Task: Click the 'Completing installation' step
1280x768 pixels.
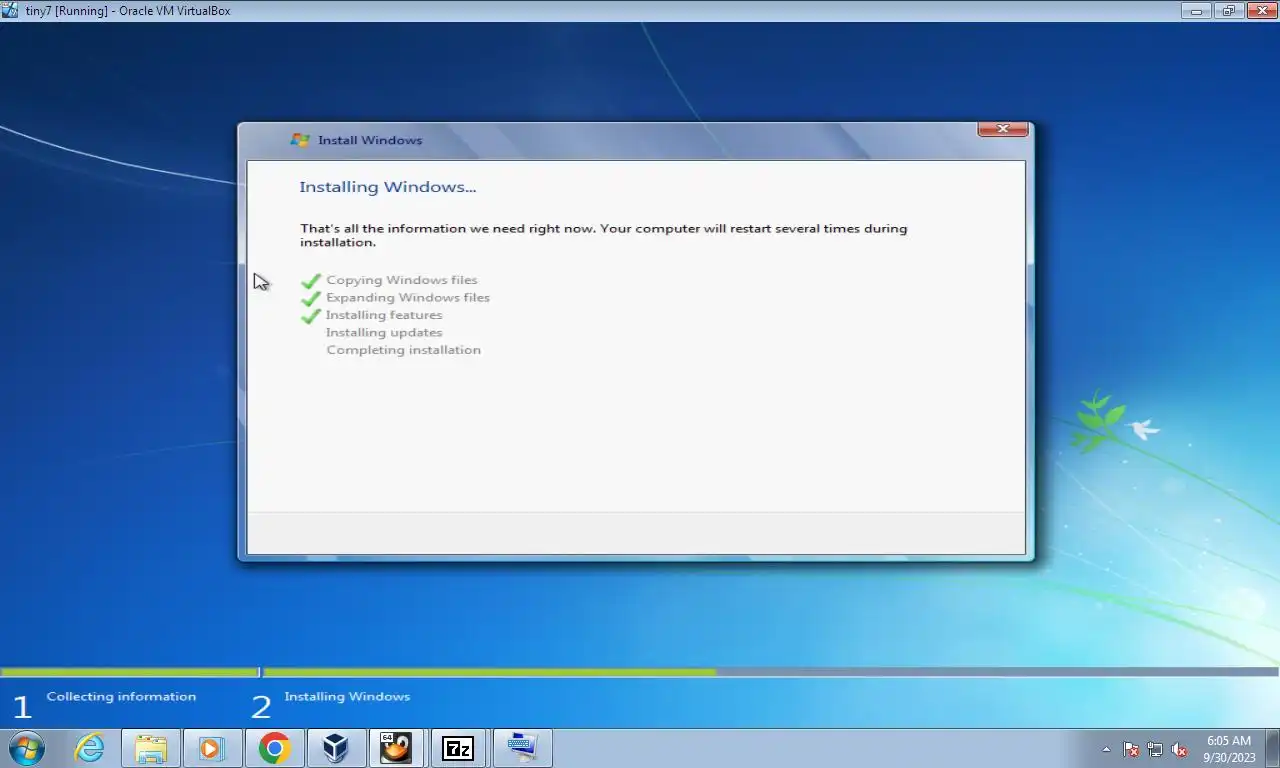Action: tap(404, 350)
